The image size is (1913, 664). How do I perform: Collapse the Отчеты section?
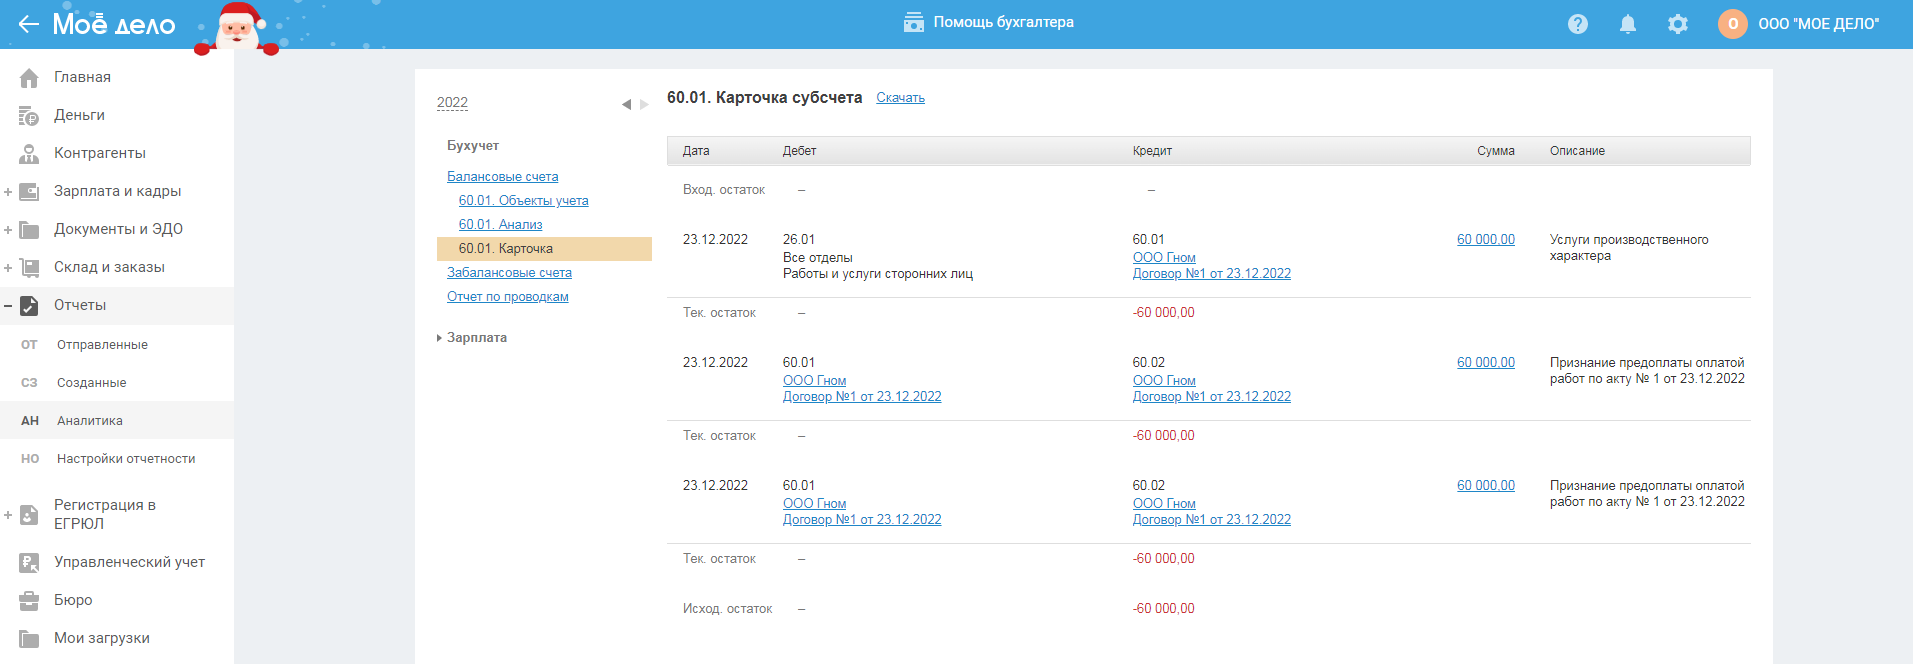[x=8, y=306]
